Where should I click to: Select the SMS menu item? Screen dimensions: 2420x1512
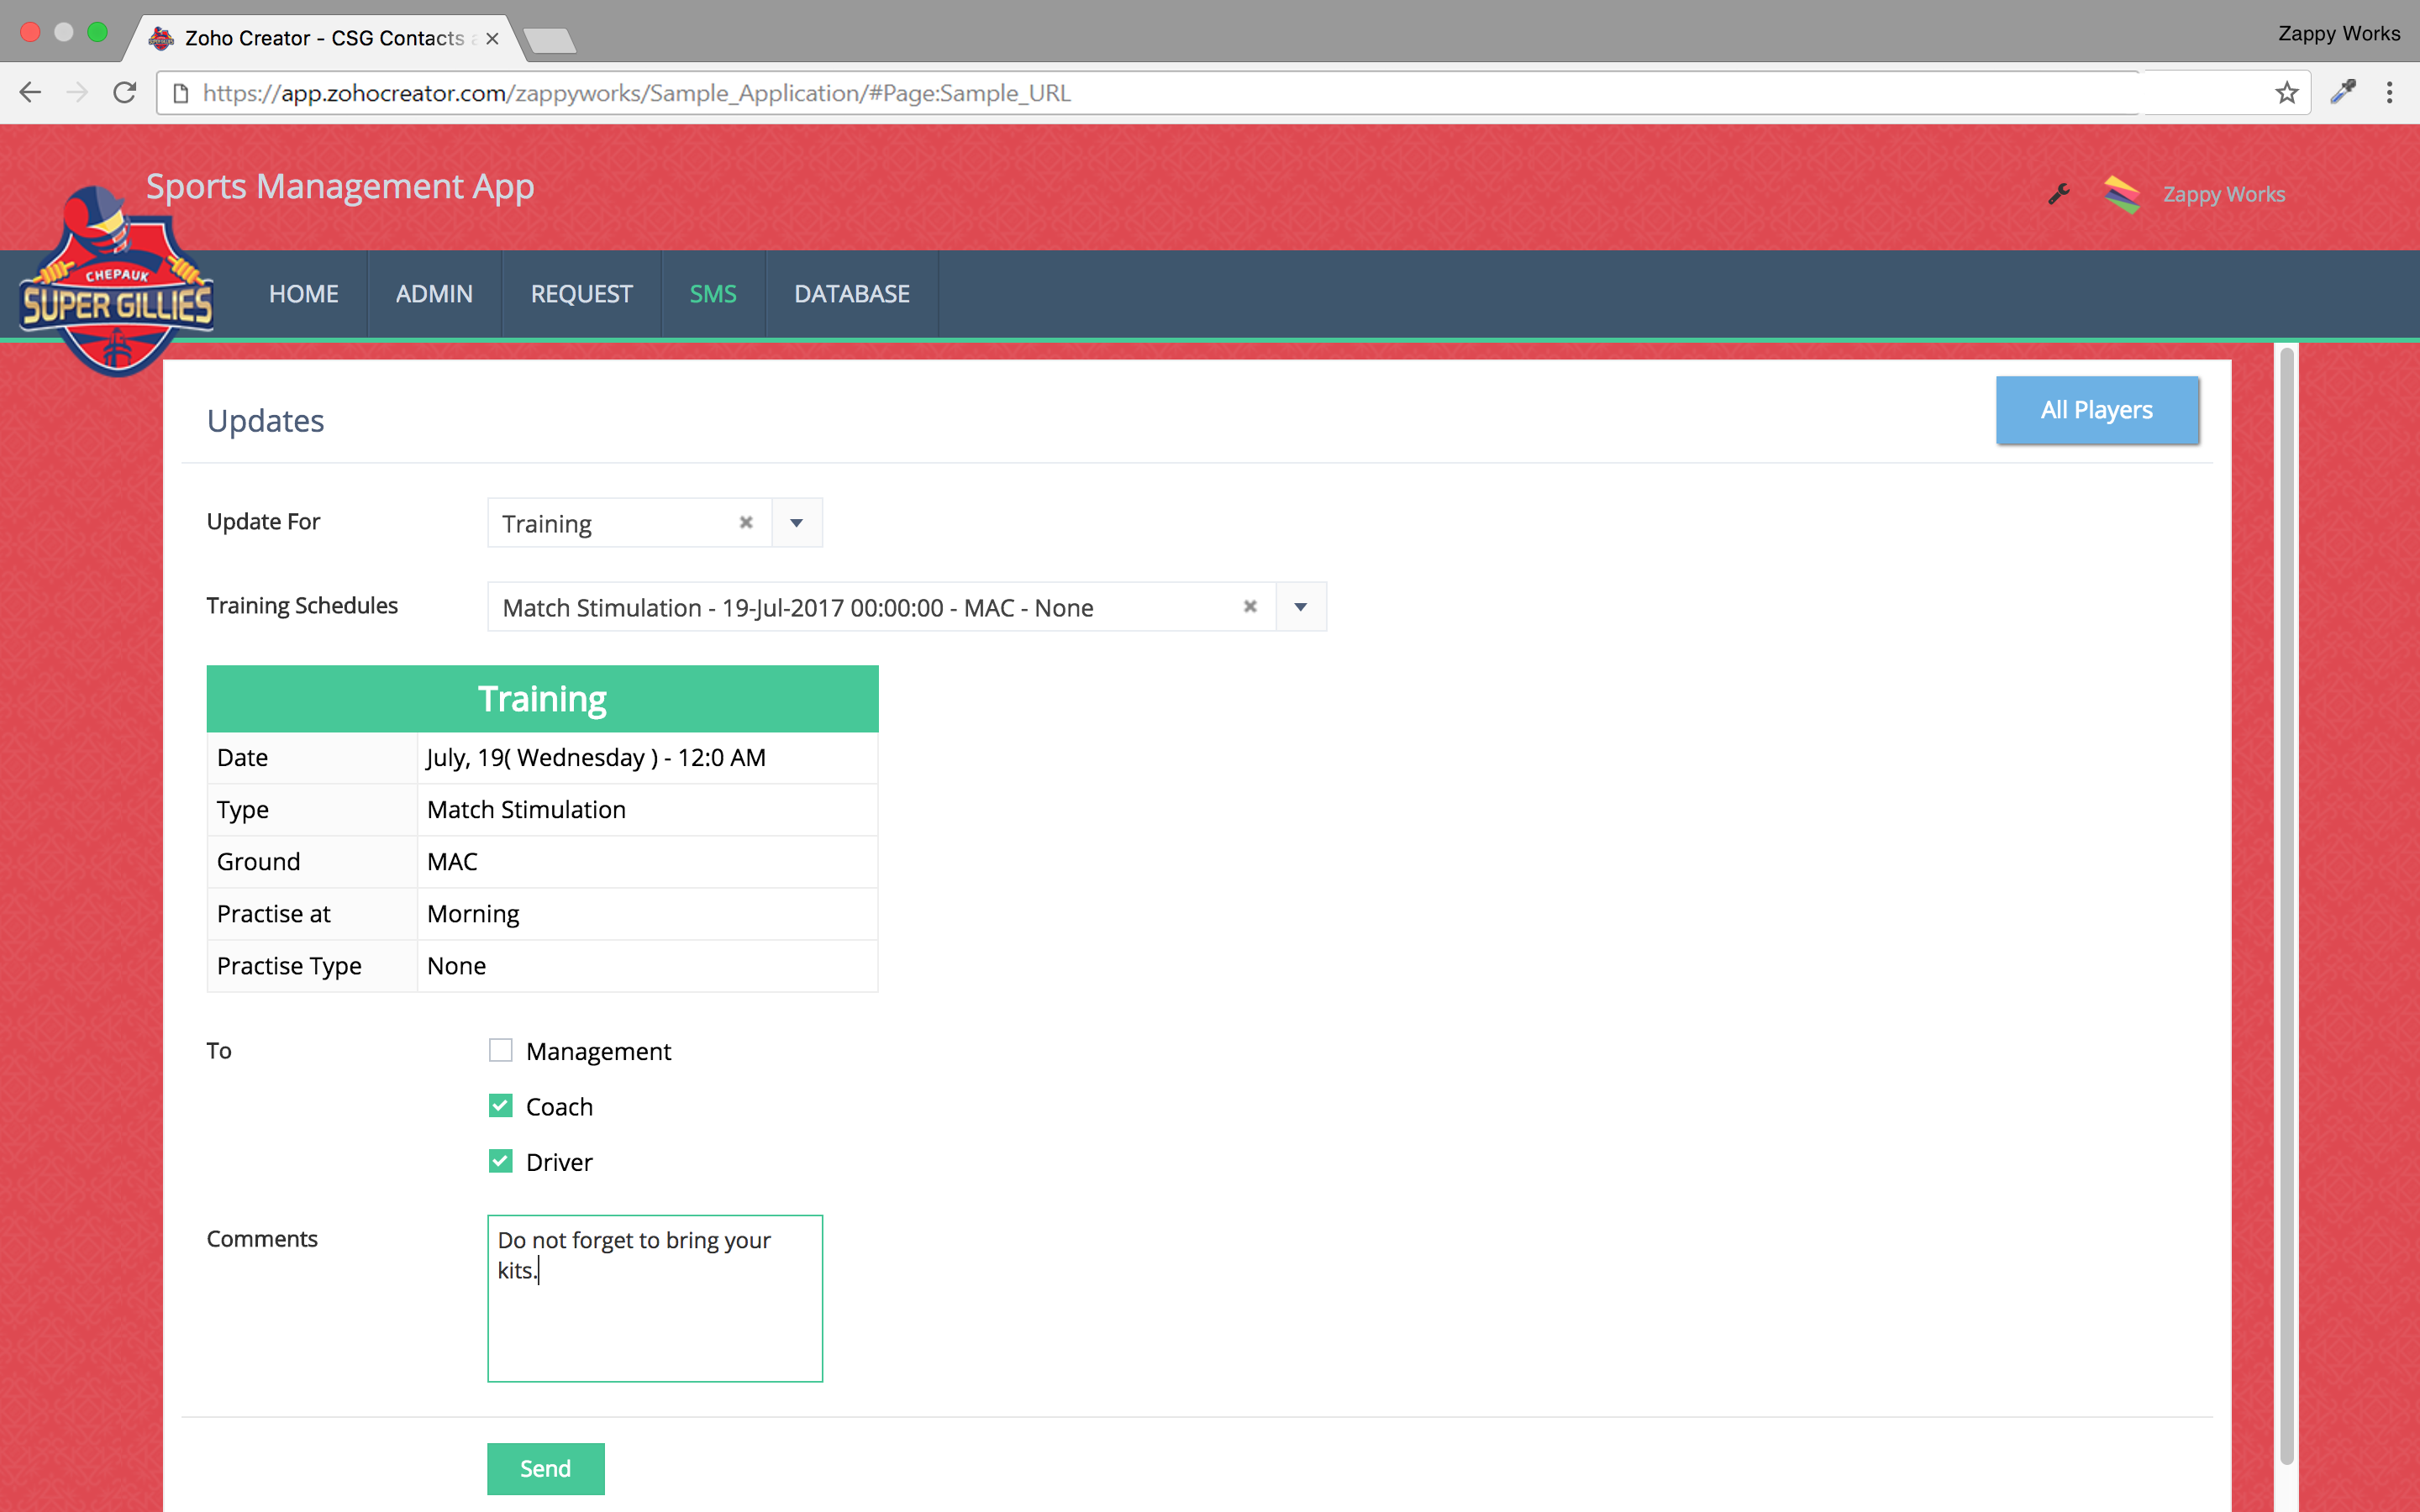point(713,294)
